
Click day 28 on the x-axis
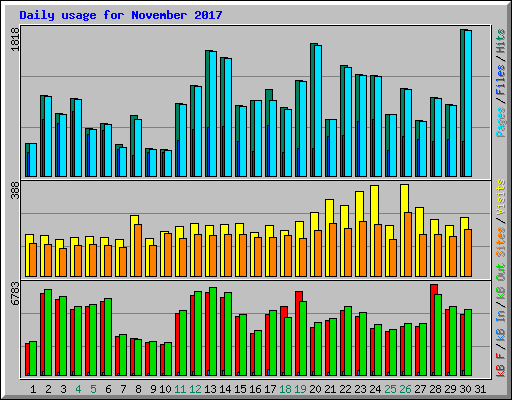[x=435, y=389]
